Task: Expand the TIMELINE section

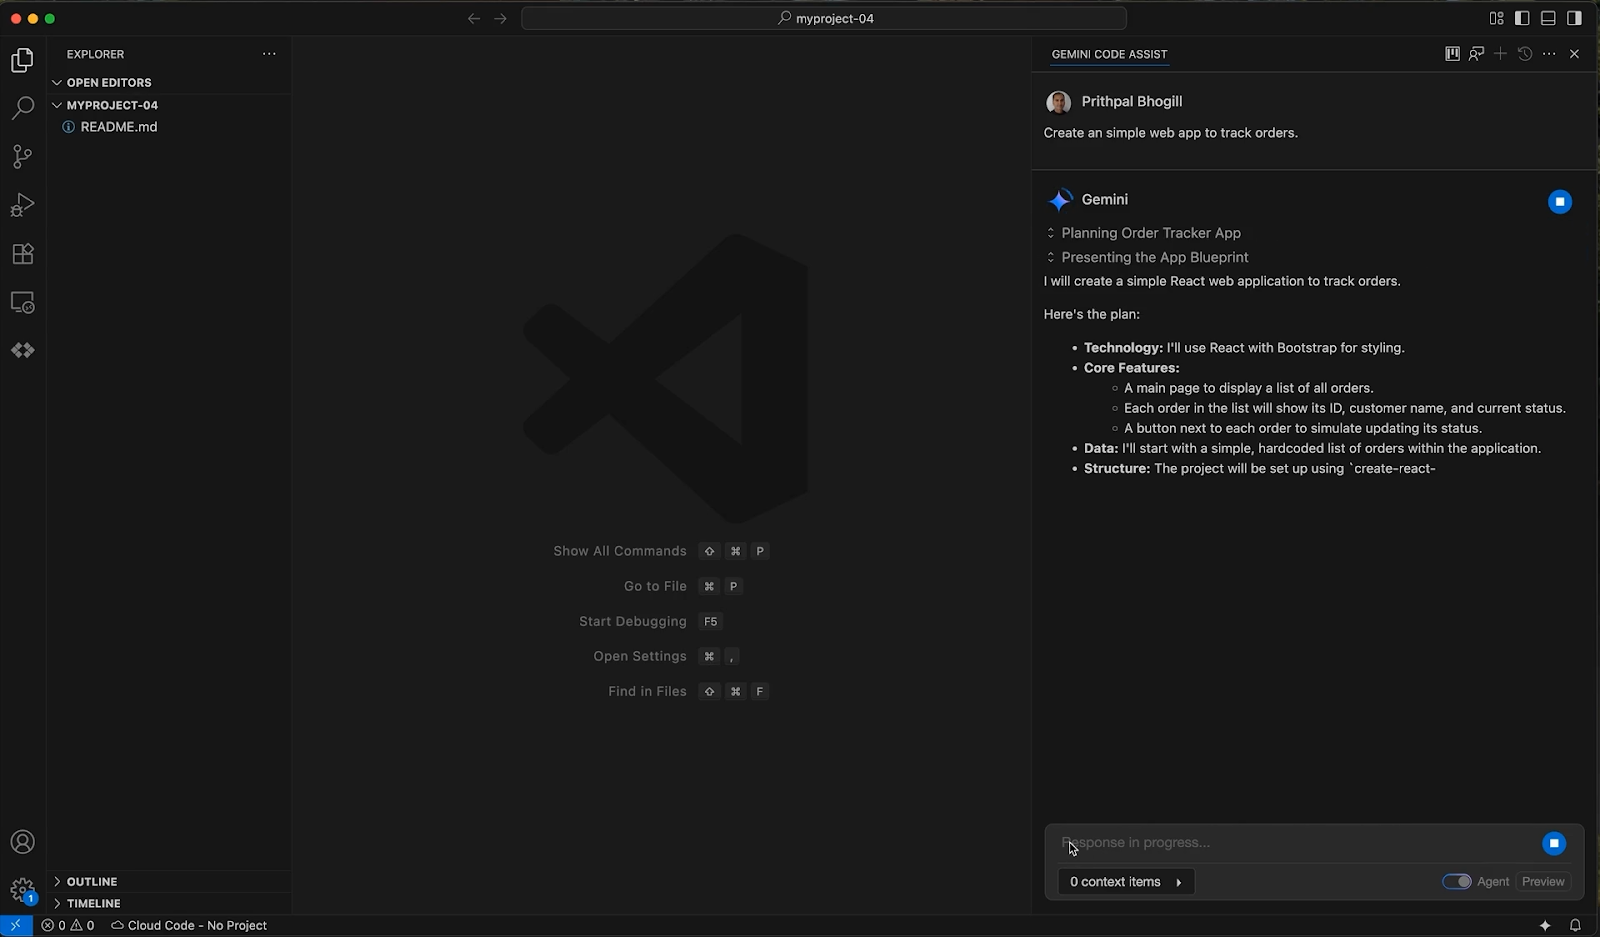Action: [x=94, y=904]
